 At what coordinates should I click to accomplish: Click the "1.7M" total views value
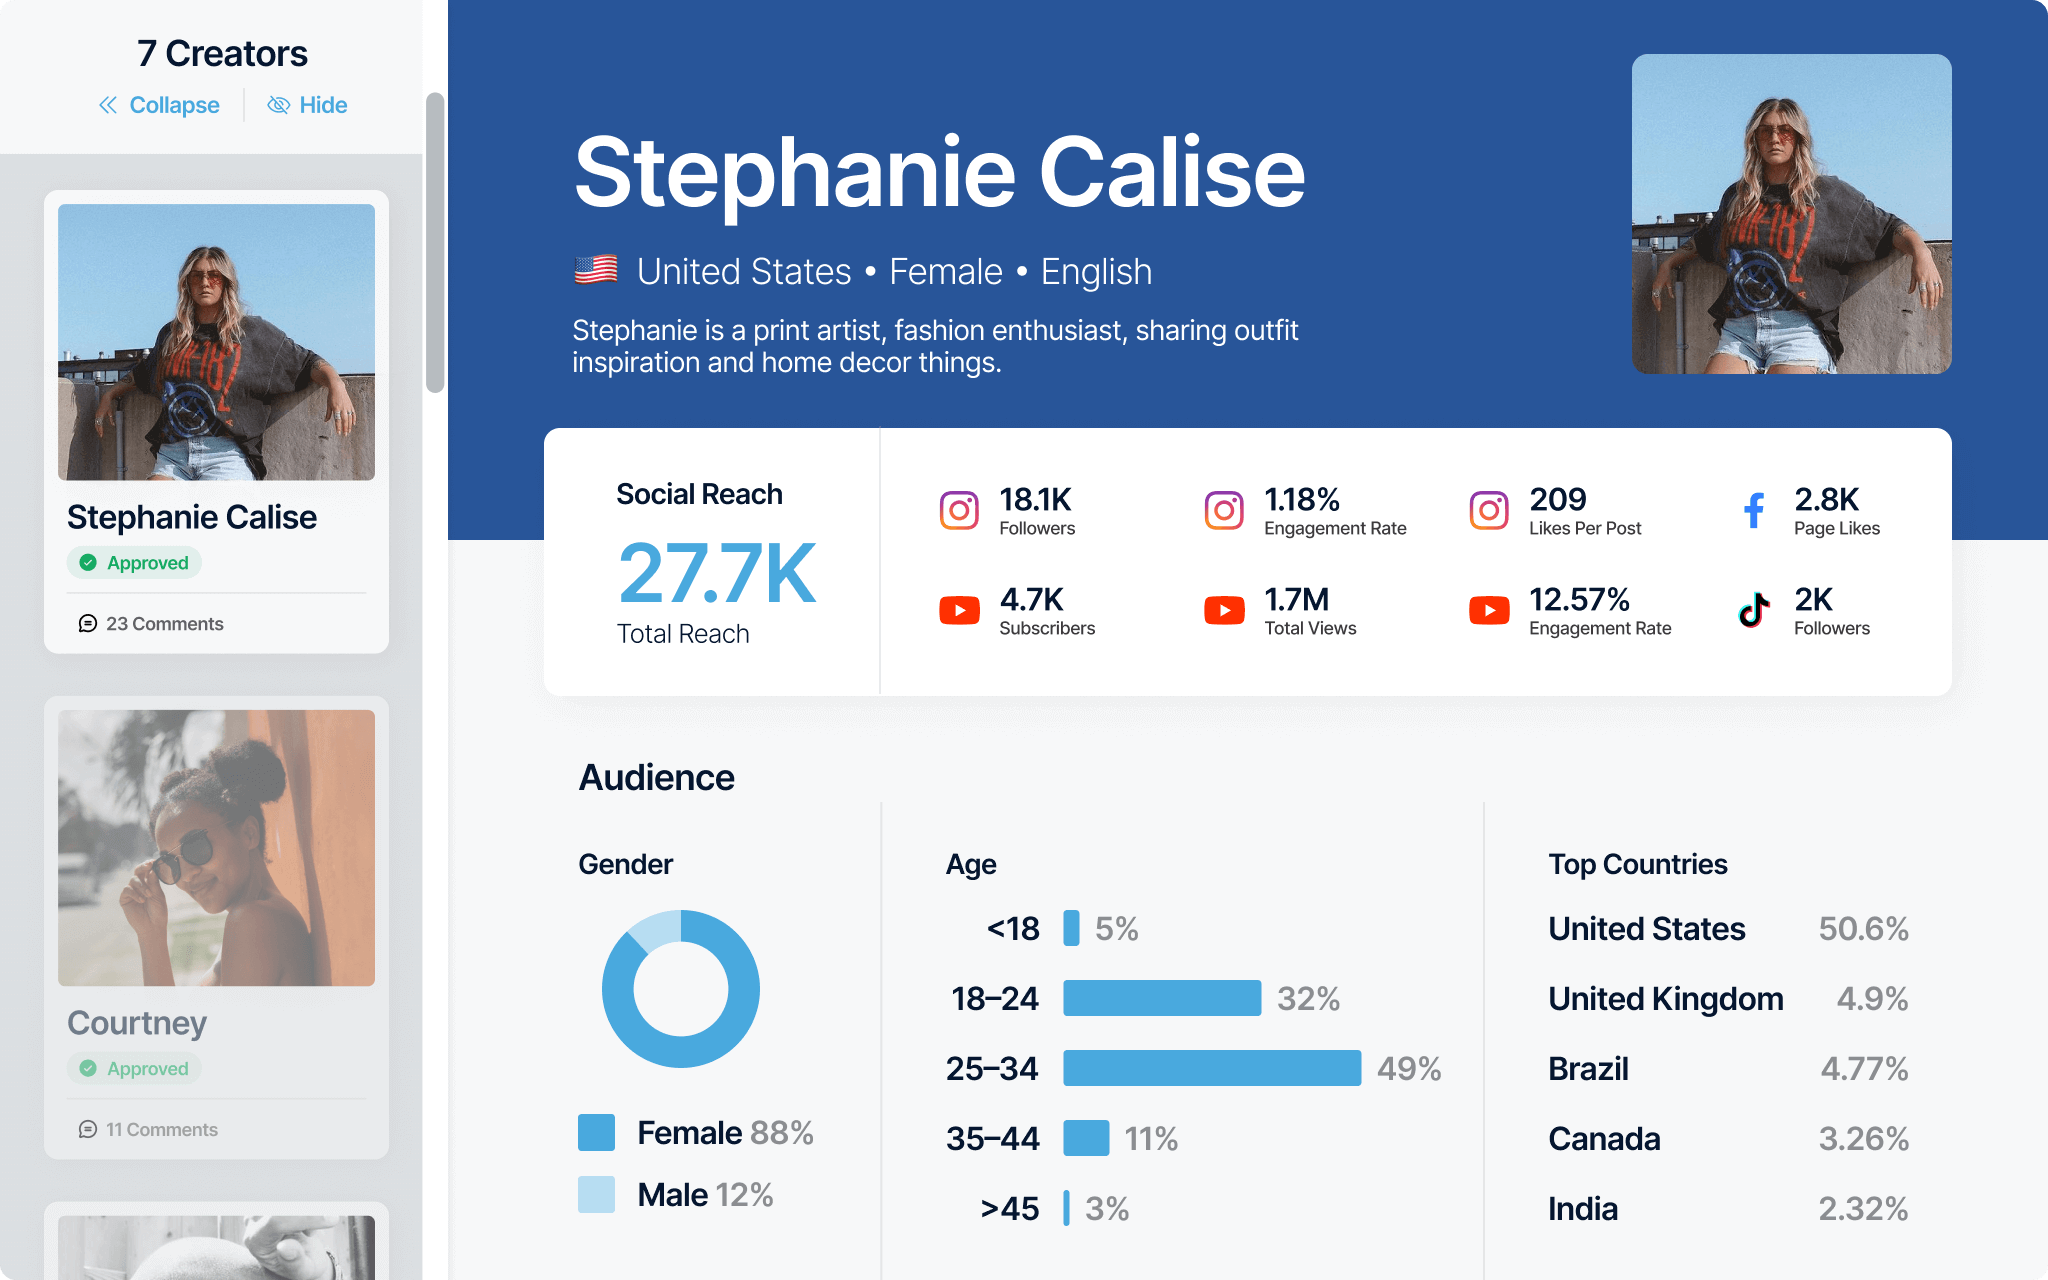(1296, 599)
